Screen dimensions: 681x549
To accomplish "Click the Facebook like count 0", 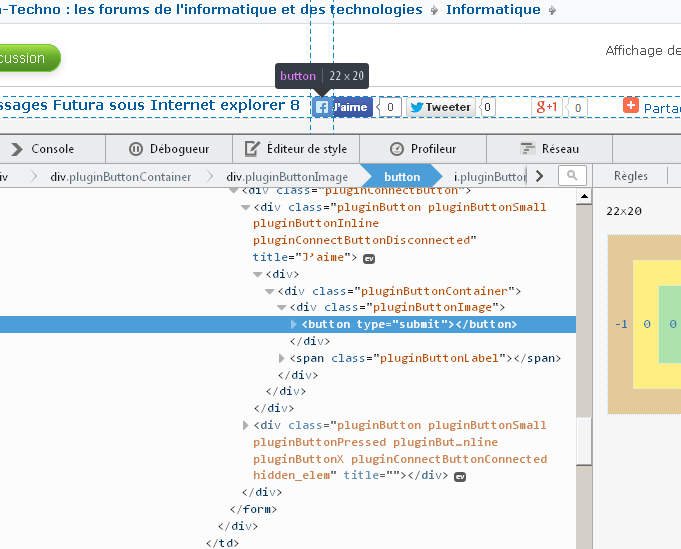I will tap(390, 107).
